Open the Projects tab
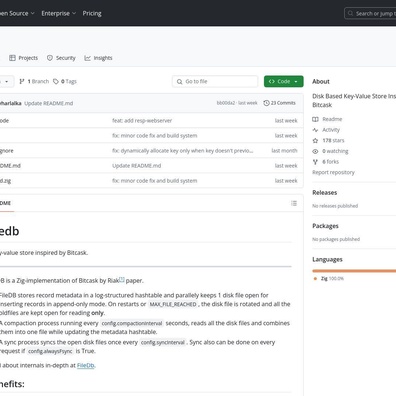Screen dimensions: 396x396 (x=23, y=58)
